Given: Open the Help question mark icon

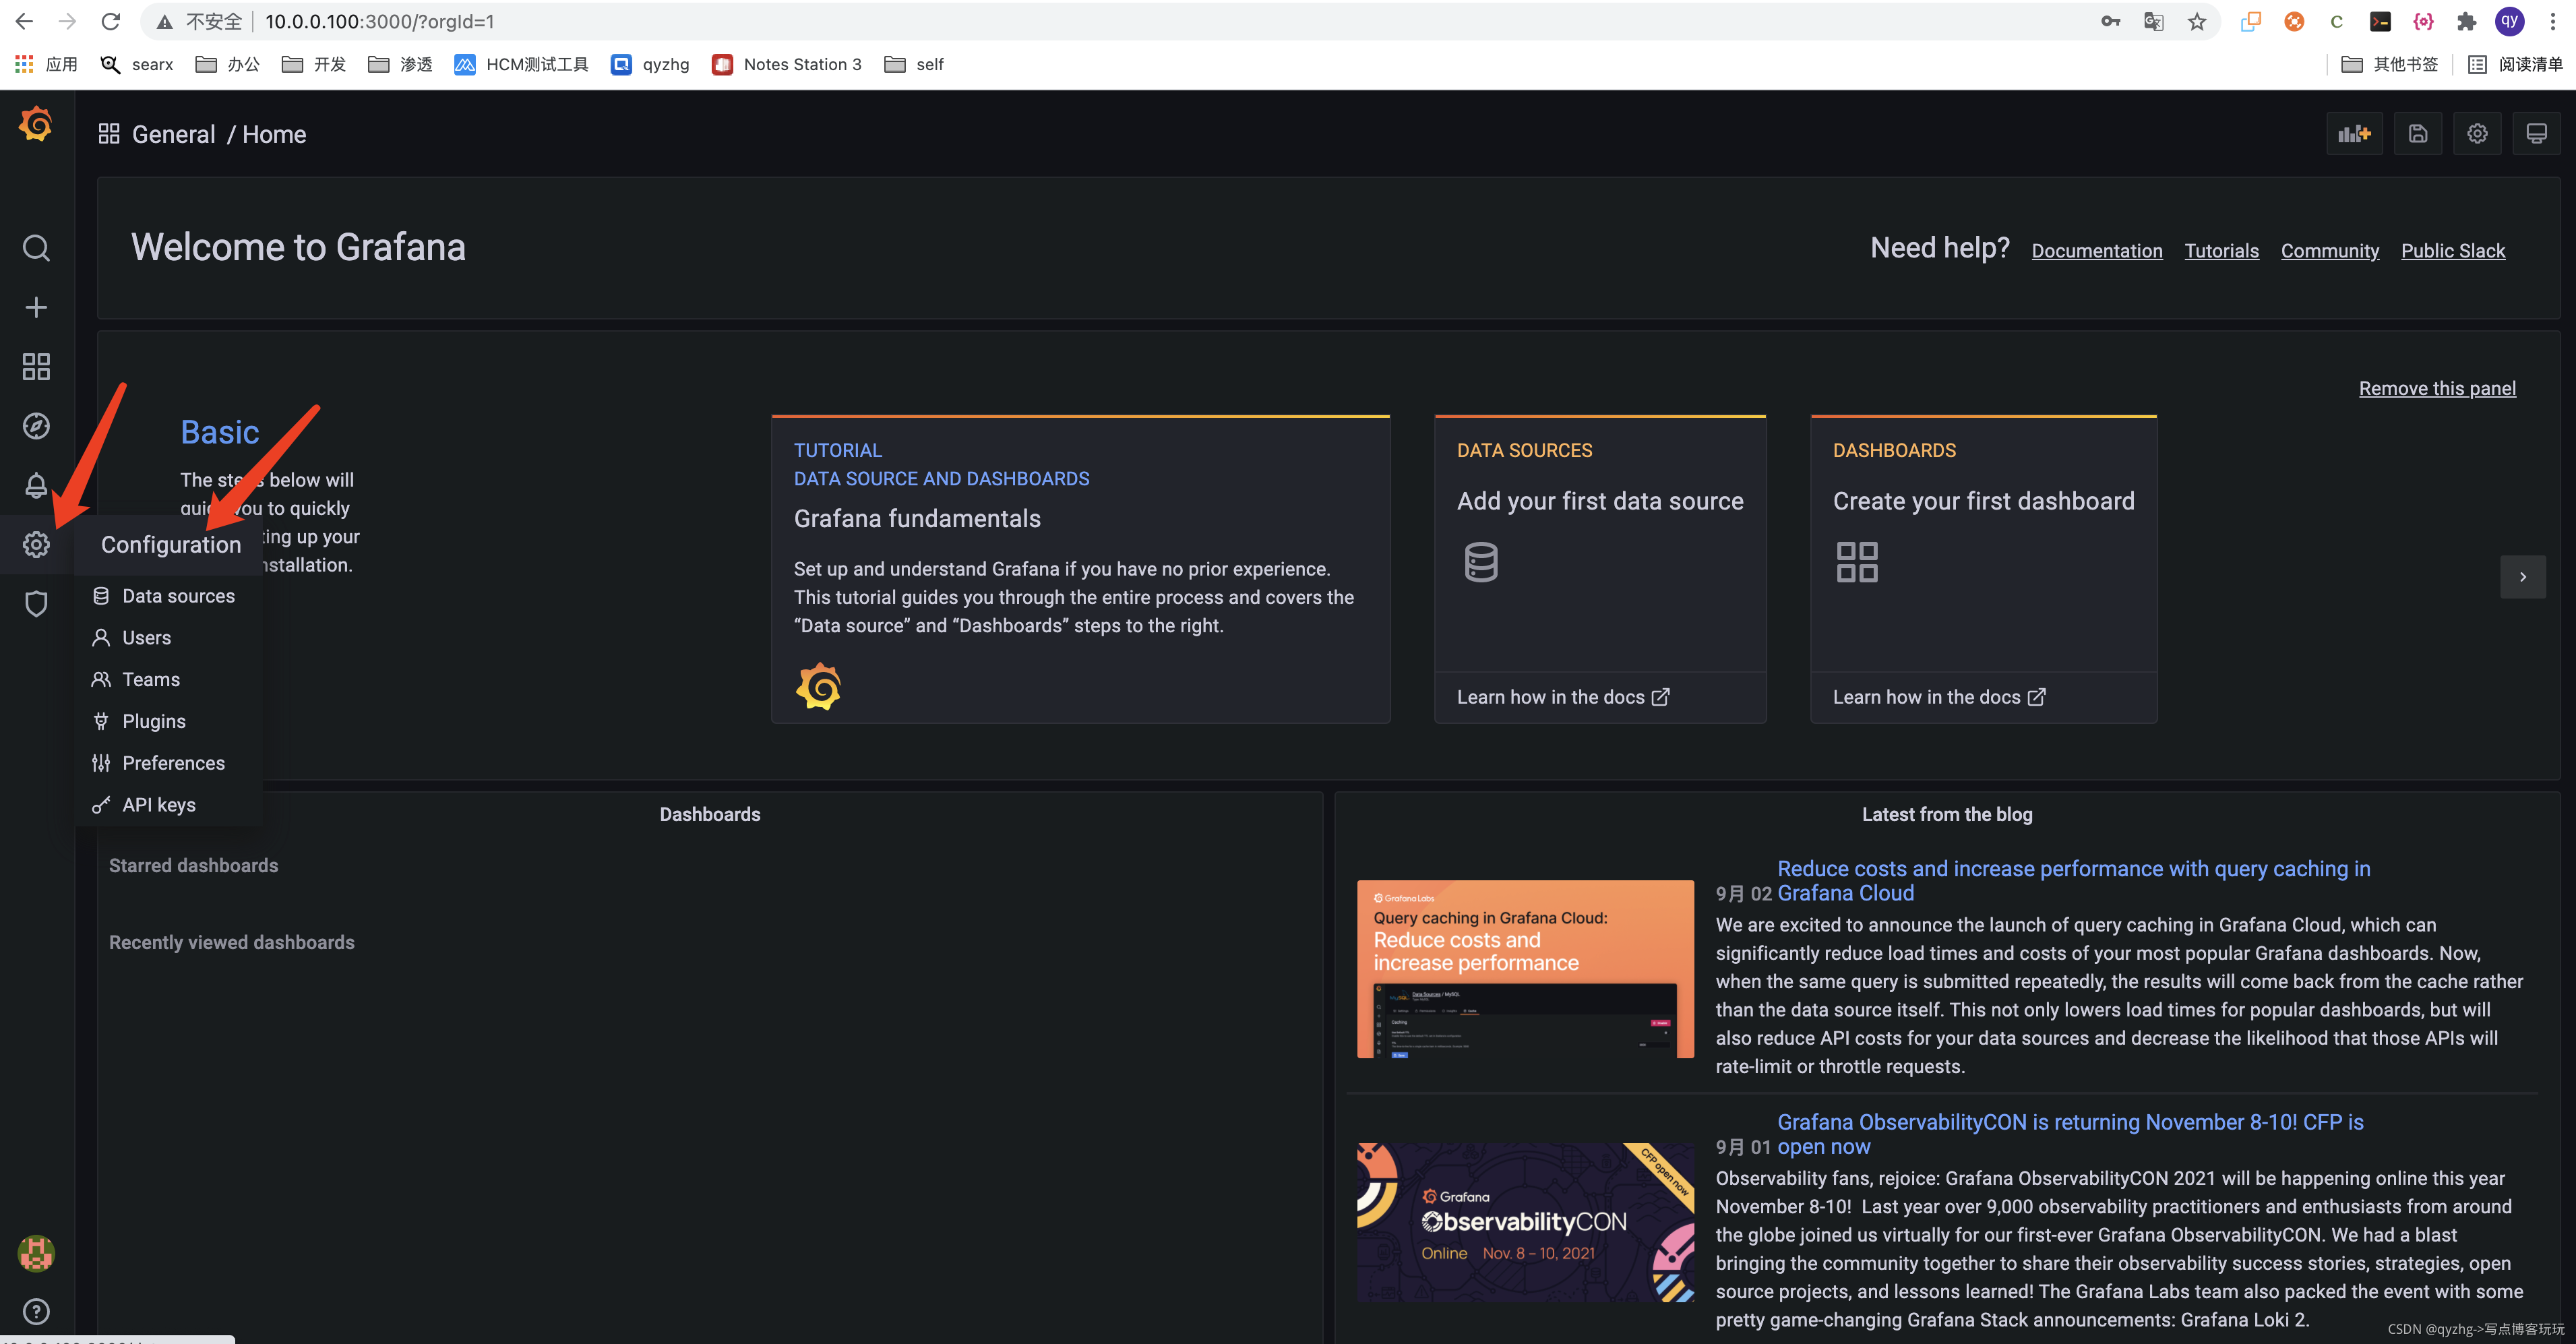Looking at the screenshot, I should (36, 1311).
